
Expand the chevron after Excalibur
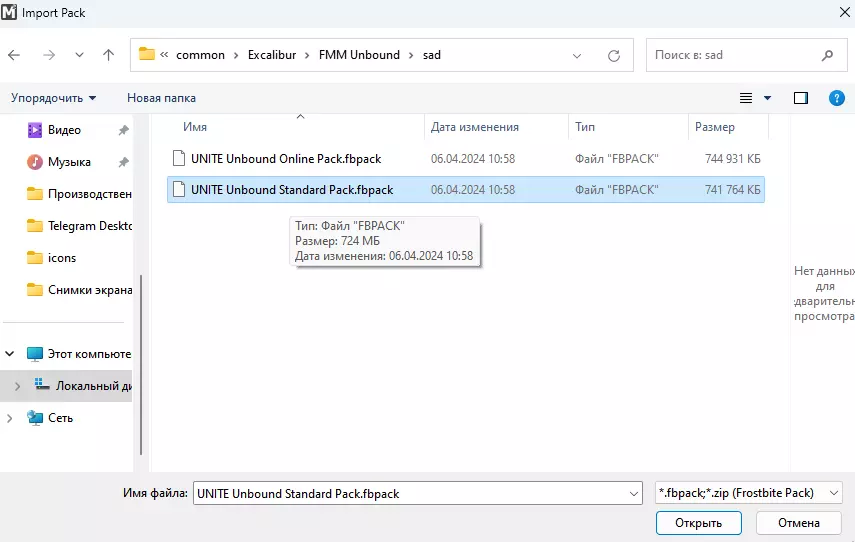[308, 55]
